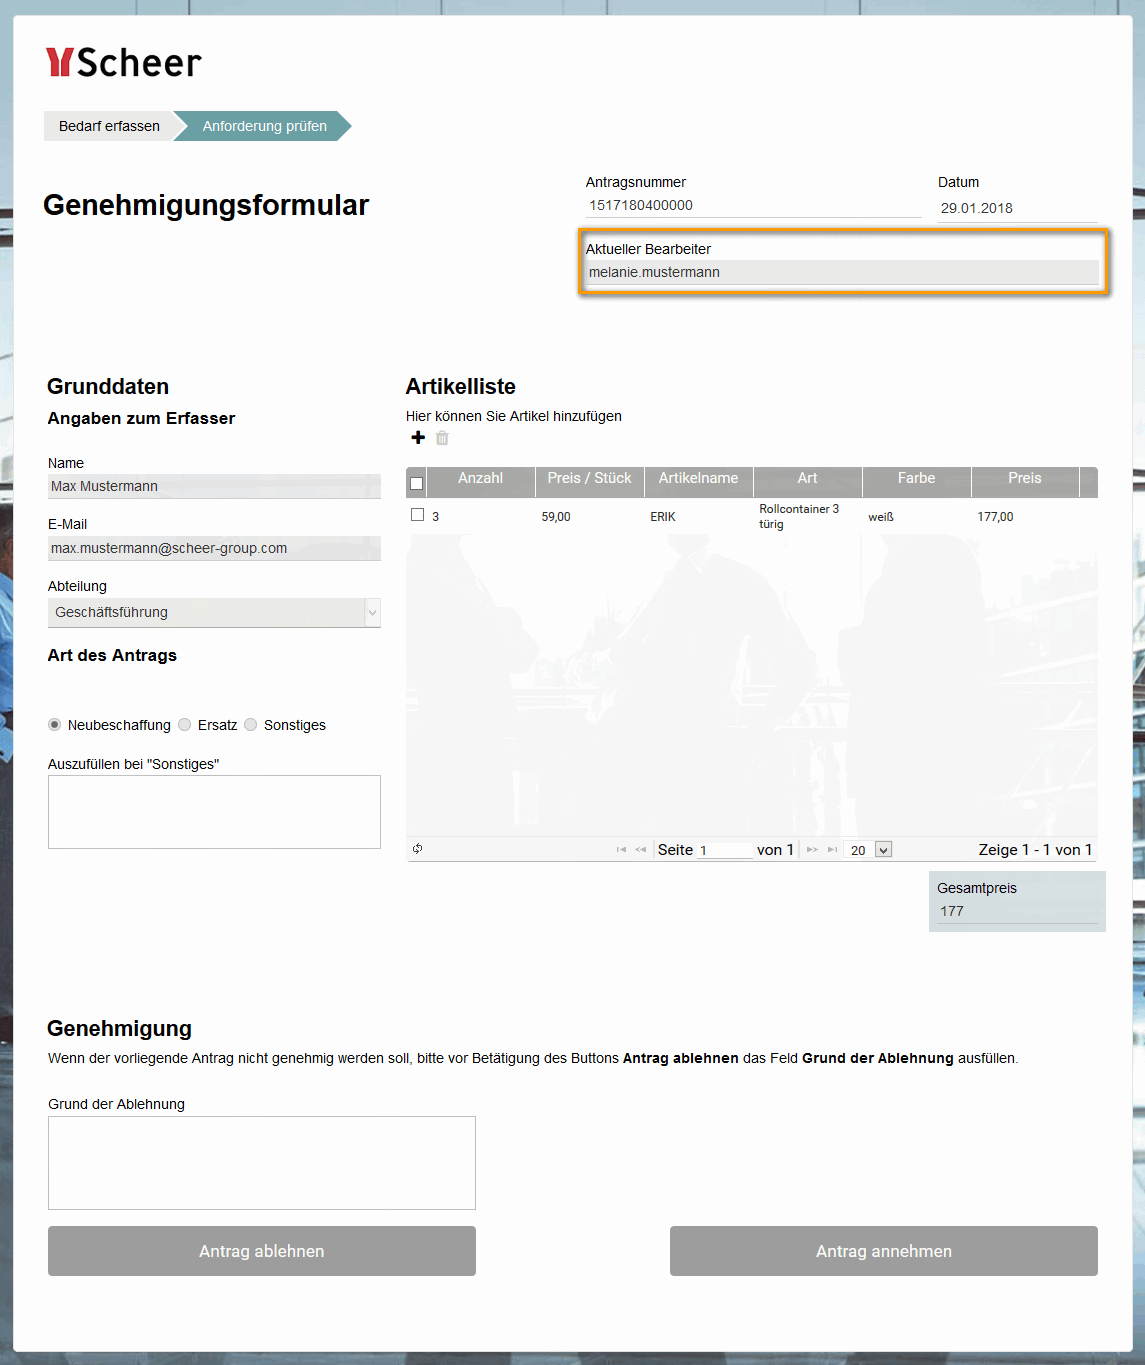
Task: Open the Abteilung dropdown
Action: (x=371, y=612)
